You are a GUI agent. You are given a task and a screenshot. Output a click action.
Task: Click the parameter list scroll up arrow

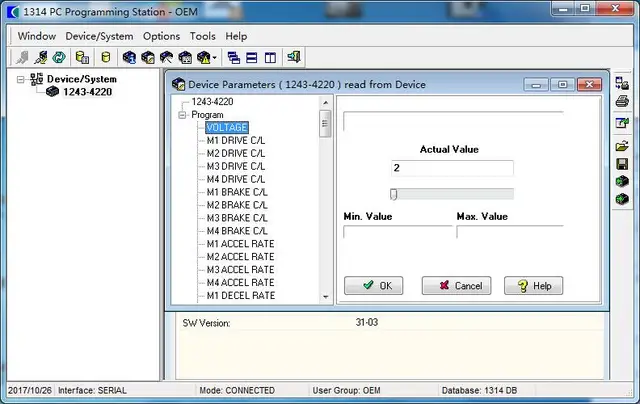click(325, 102)
